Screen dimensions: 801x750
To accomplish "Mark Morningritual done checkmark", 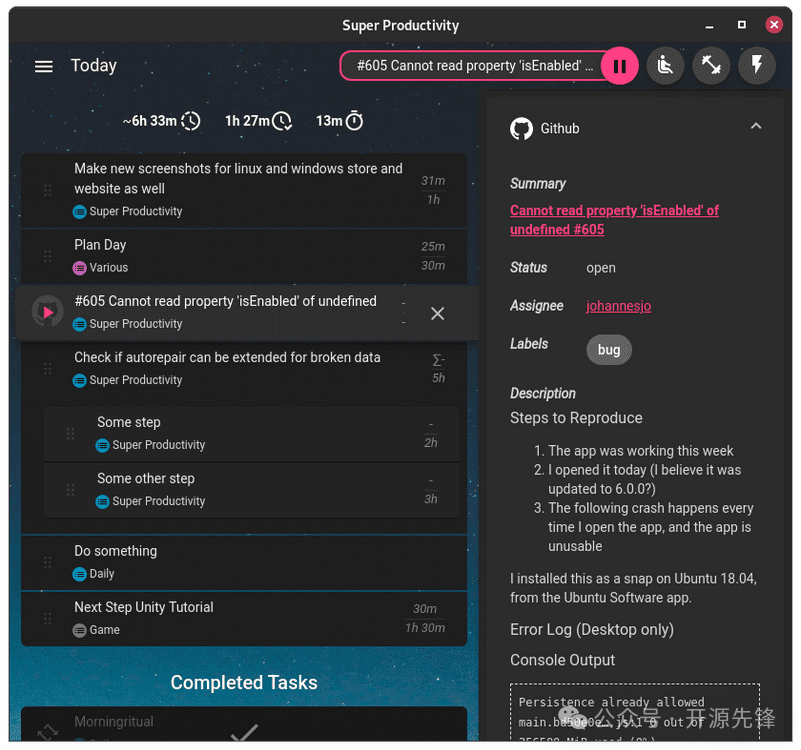I will [x=244, y=732].
